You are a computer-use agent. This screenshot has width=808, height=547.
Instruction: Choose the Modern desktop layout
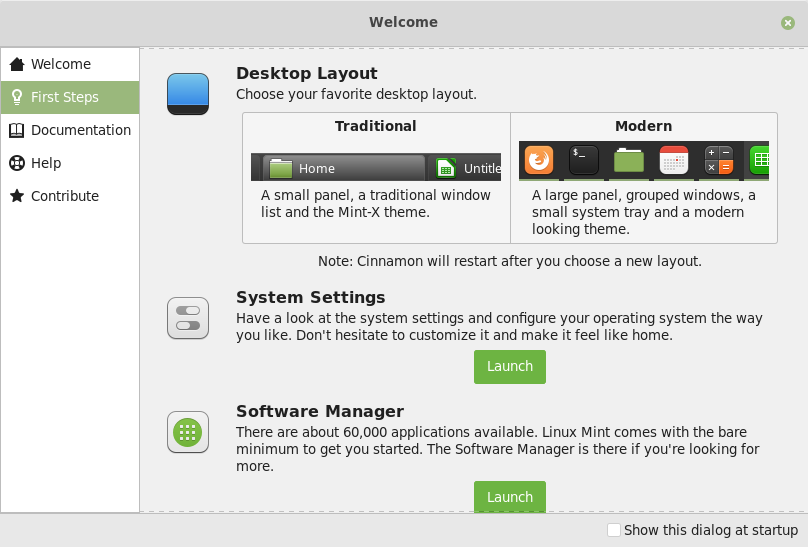[643, 178]
